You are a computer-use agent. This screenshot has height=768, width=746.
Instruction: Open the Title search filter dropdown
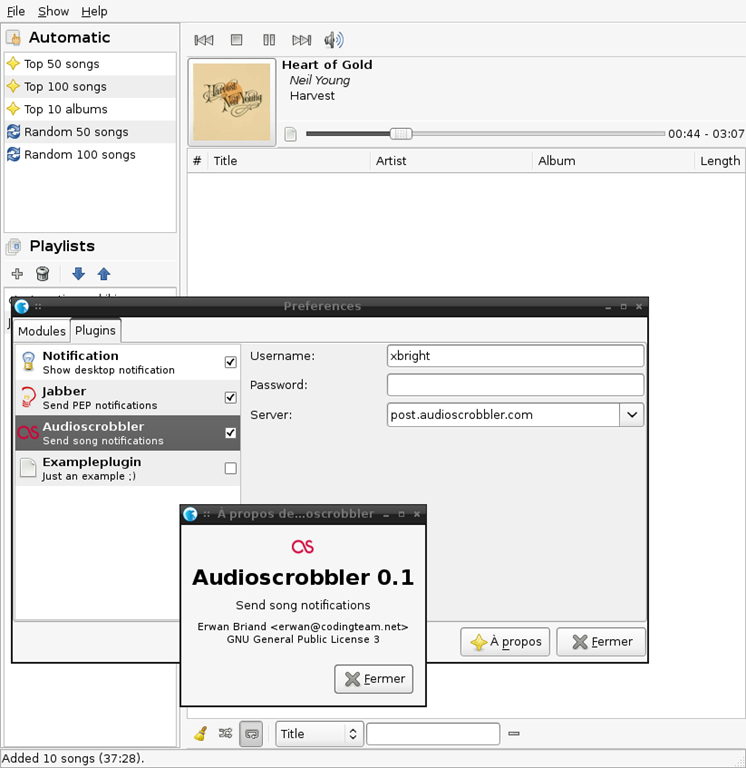coord(319,734)
